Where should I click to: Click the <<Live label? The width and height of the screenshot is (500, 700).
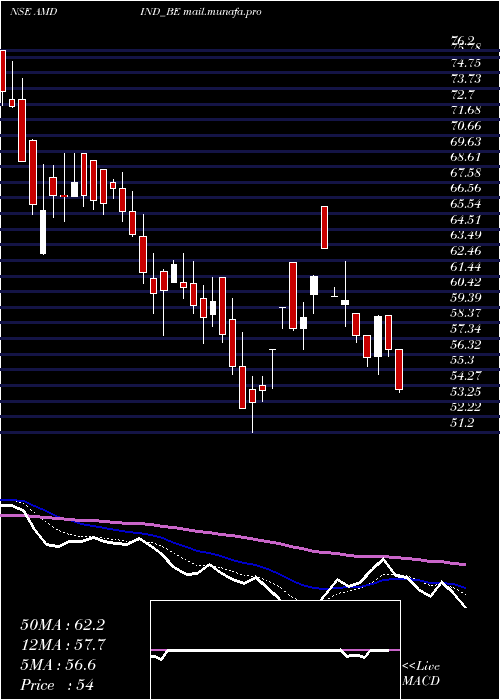[421, 667]
